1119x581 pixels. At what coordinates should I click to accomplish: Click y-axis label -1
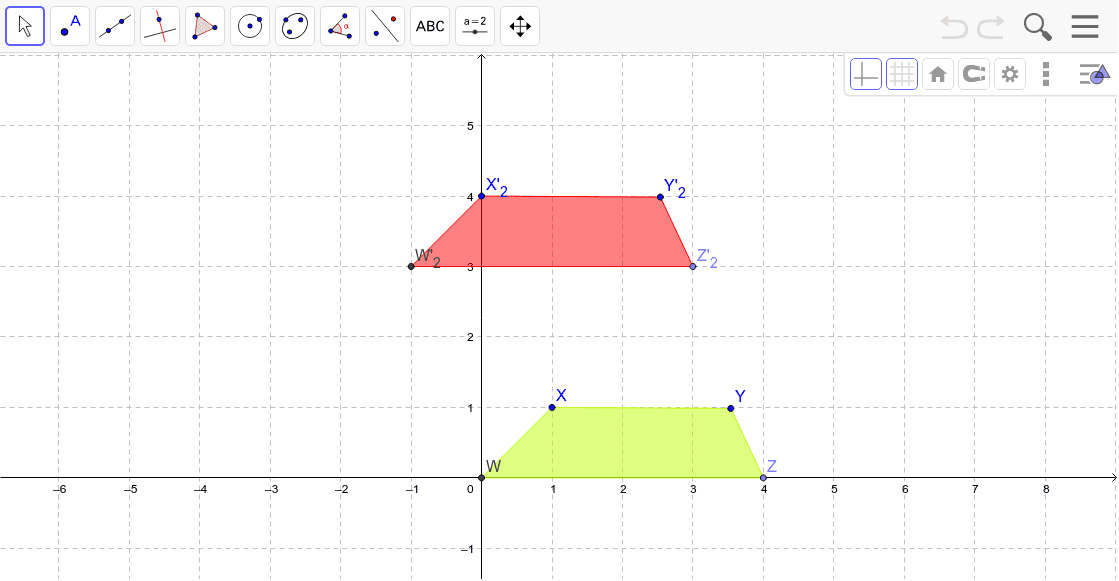tap(466, 549)
